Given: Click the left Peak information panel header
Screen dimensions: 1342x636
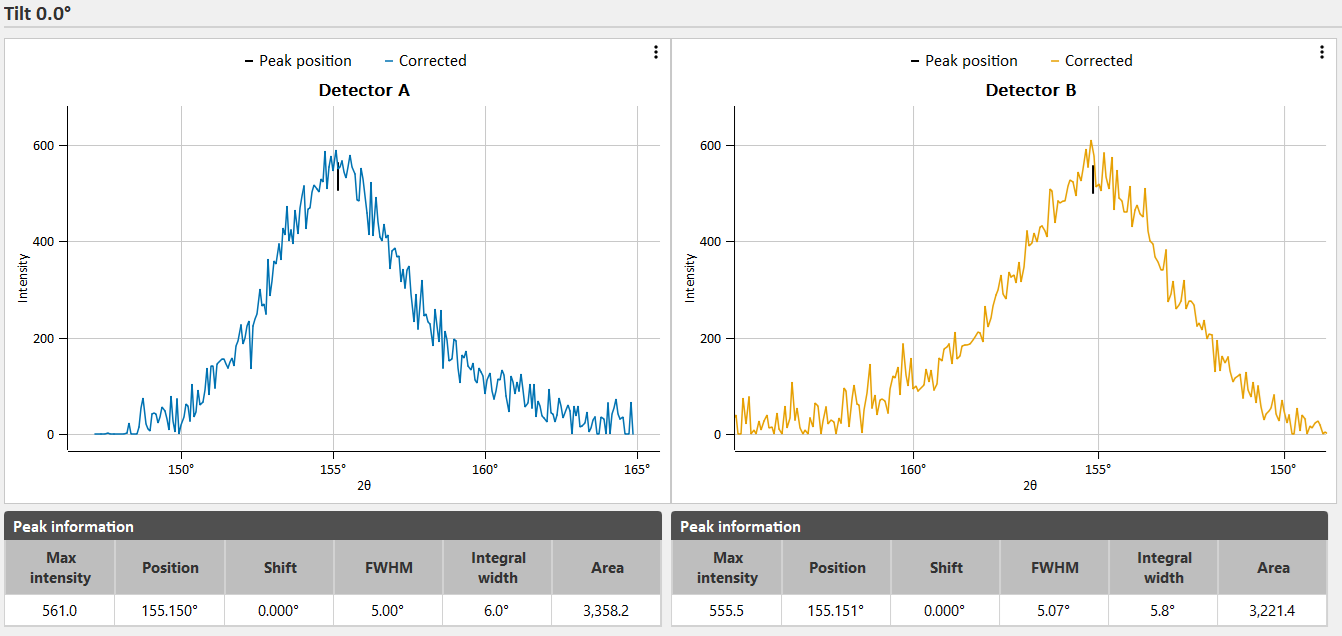Looking at the screenshot, I should click(x=333, y=526).
